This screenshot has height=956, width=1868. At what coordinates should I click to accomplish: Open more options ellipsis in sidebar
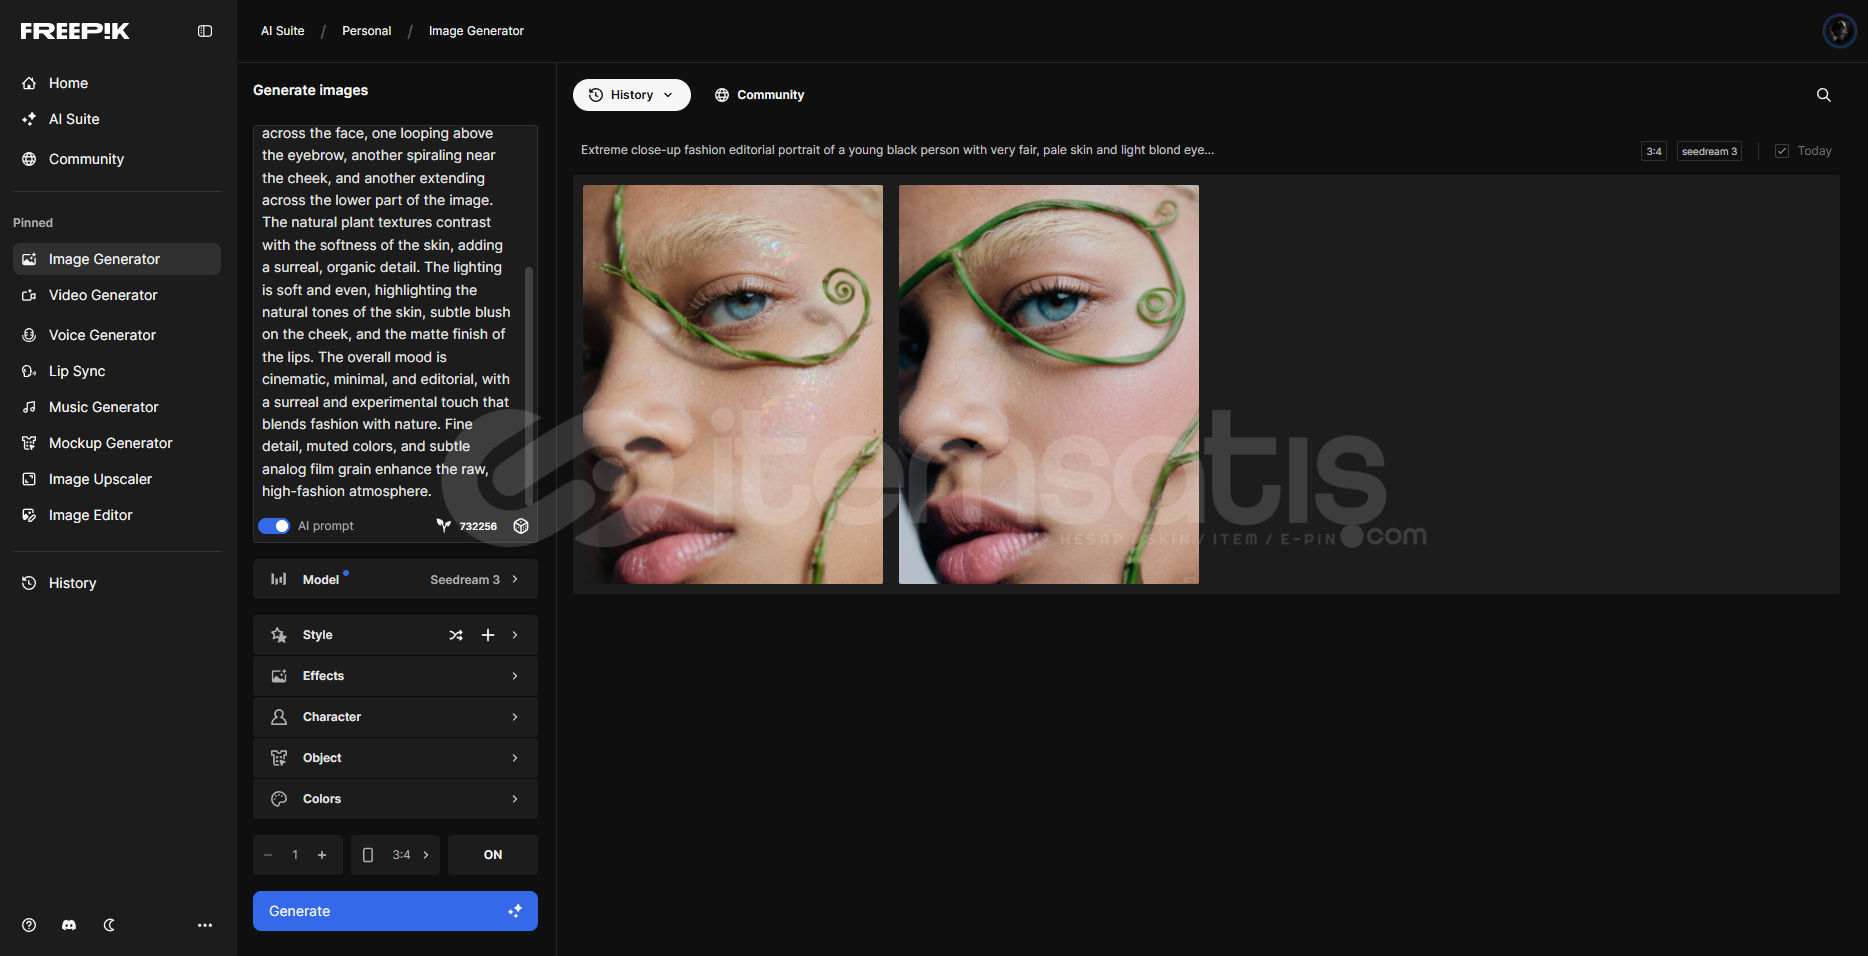tap(205, 925)
